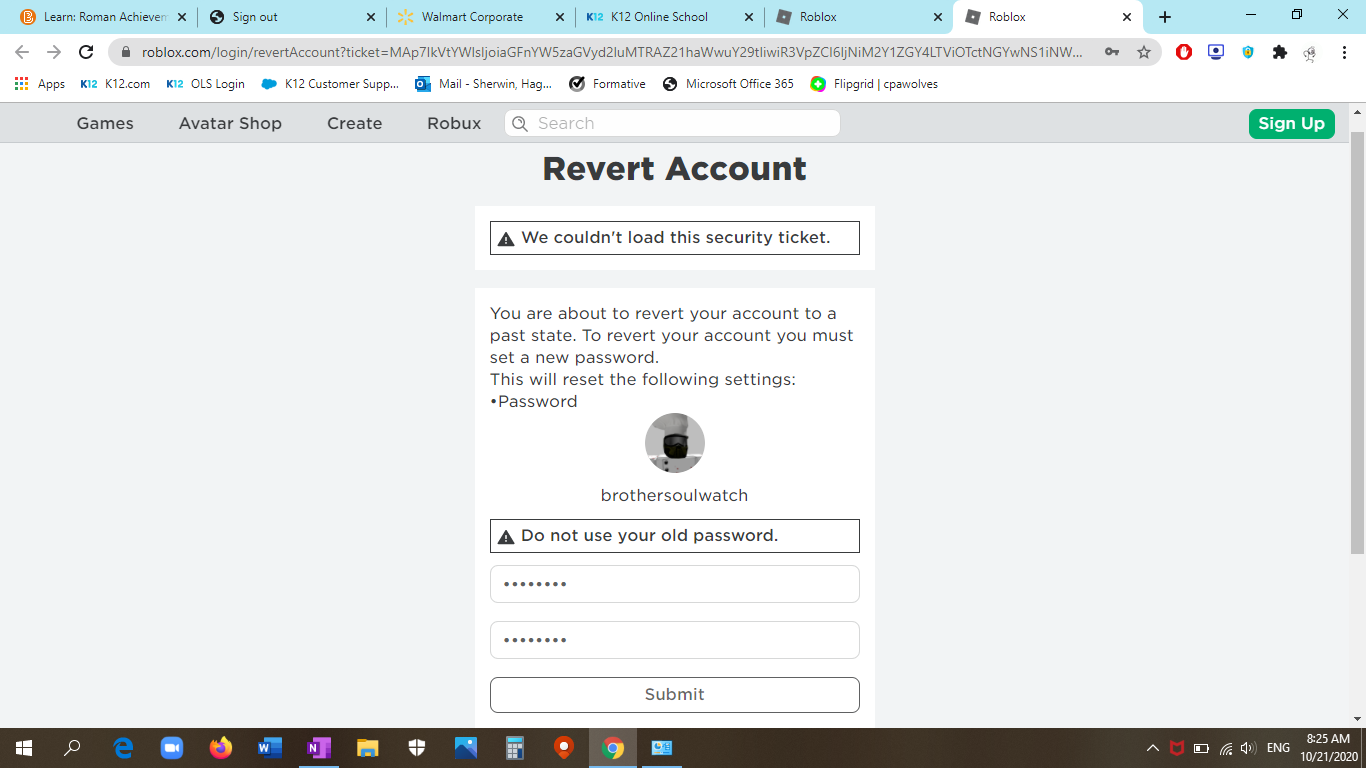Launch Microsoft Edge from the taskbar

tap(123, 748)
